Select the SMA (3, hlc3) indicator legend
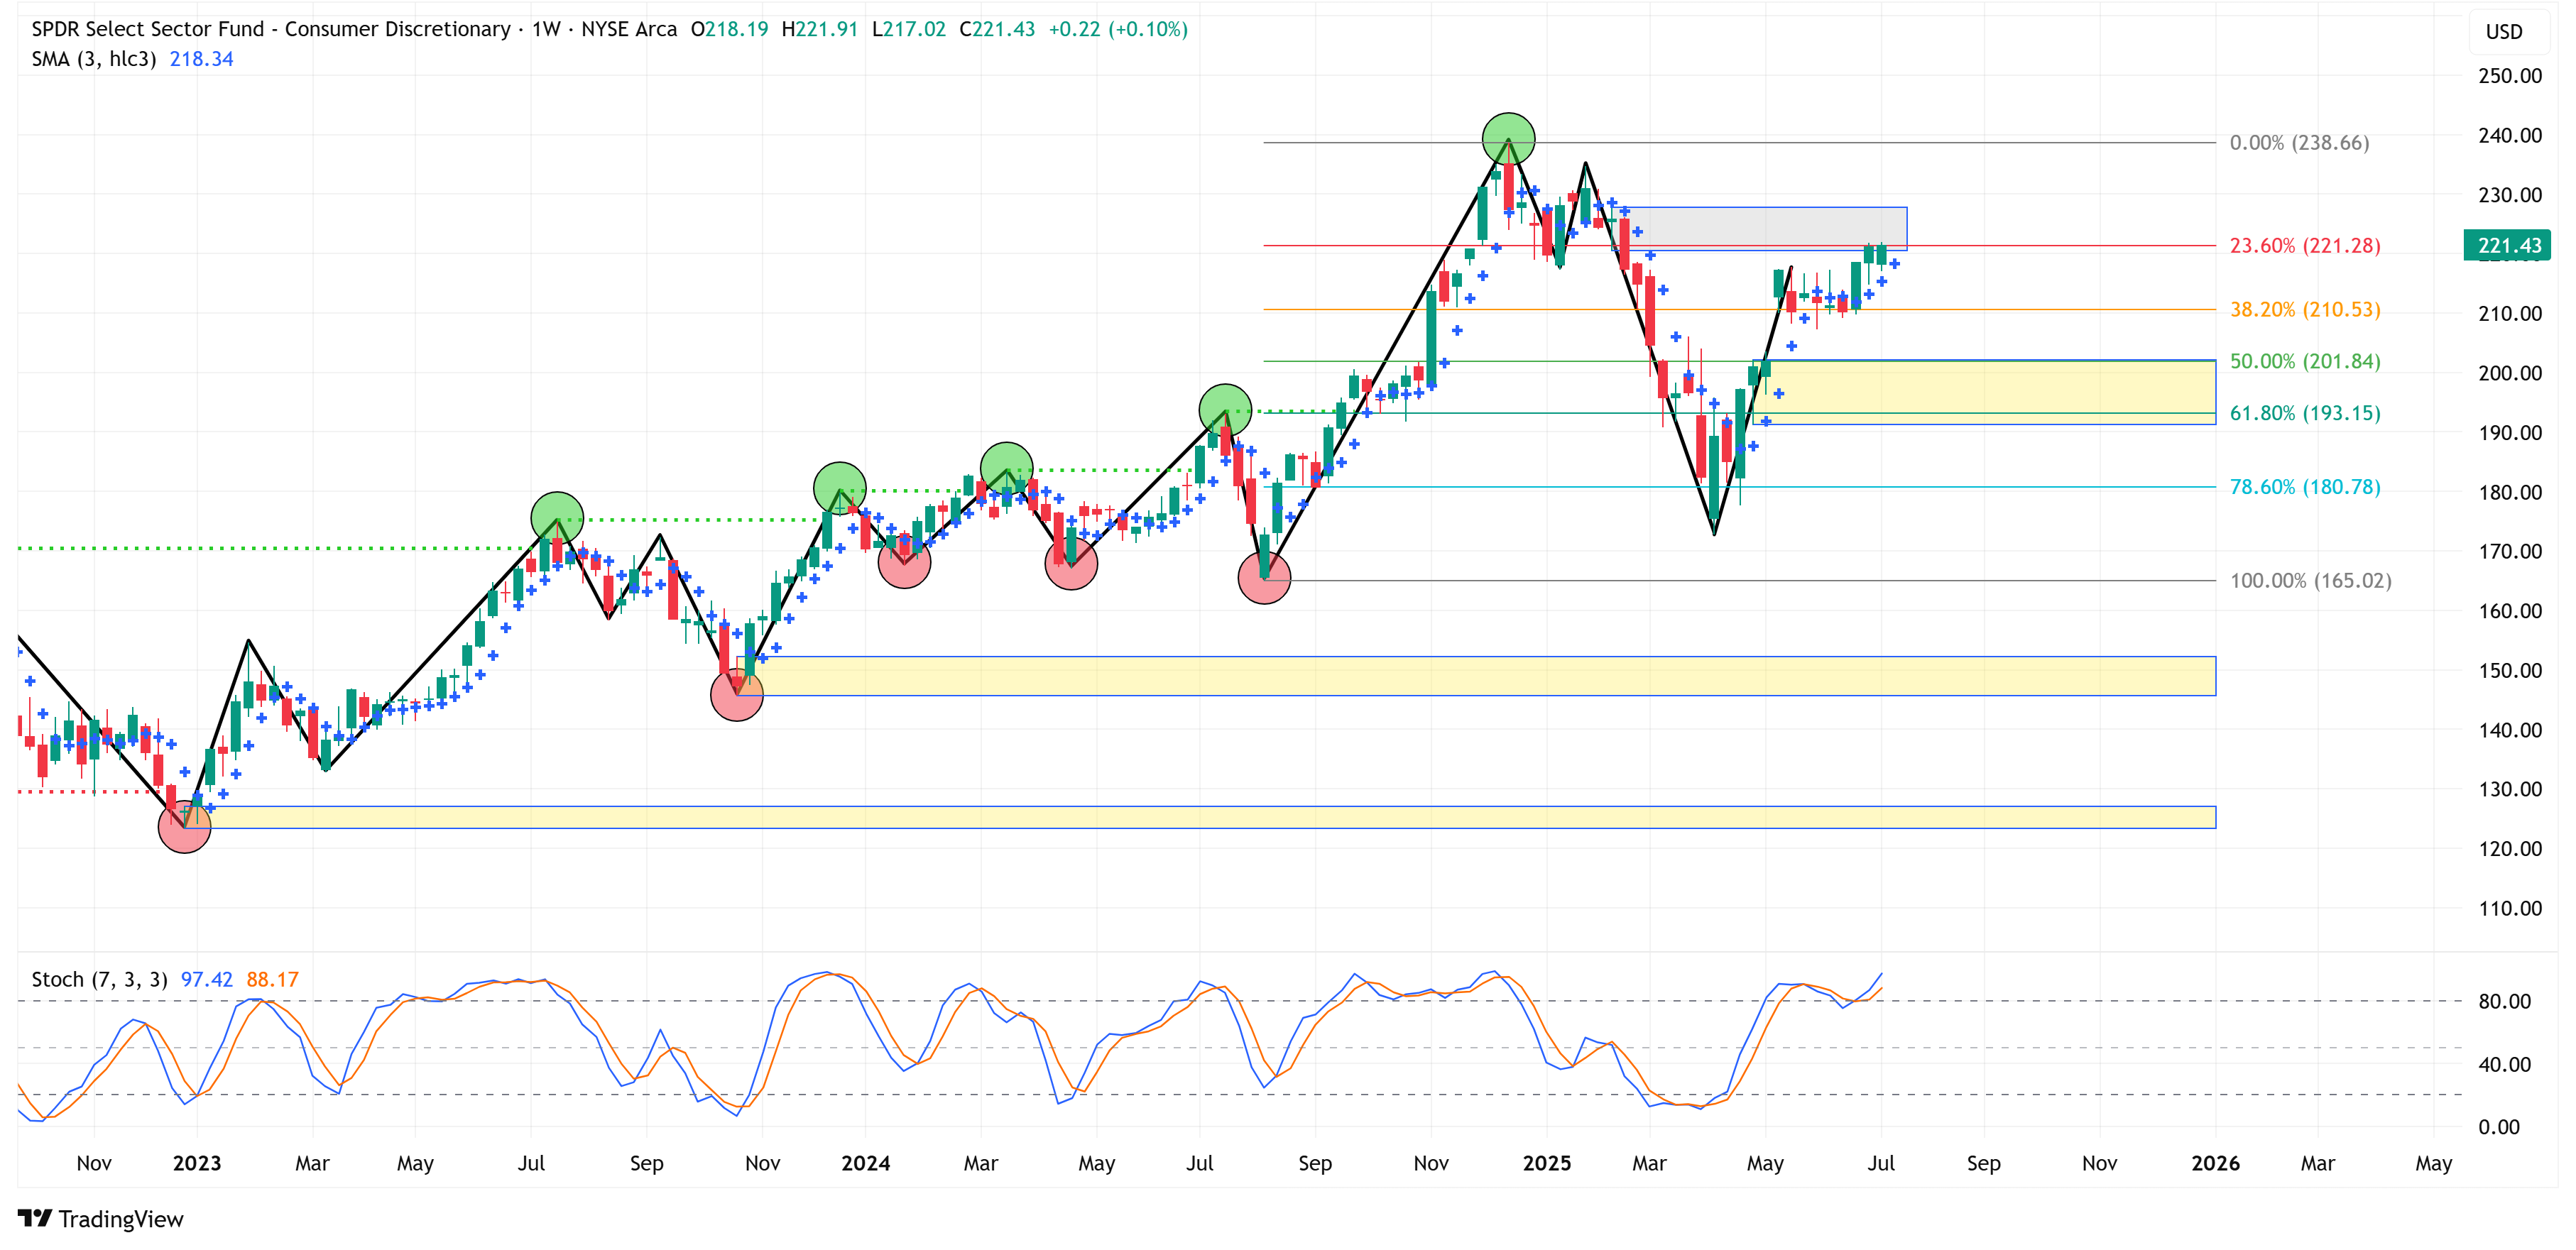2576x1250 pixels. [94, 59]
